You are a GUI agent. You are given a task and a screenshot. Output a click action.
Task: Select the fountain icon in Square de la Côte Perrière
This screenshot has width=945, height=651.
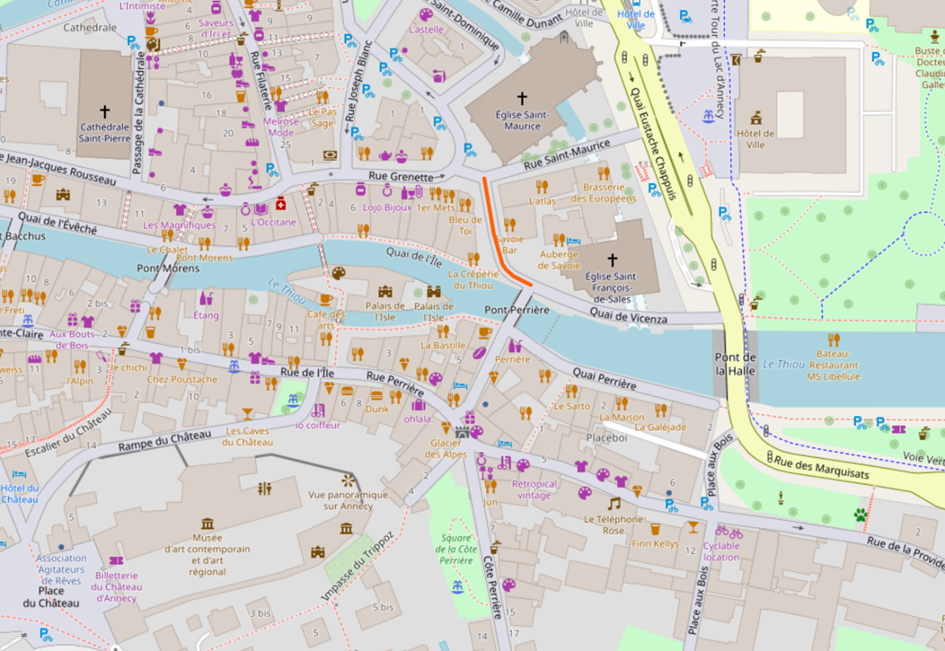(458, 587)
